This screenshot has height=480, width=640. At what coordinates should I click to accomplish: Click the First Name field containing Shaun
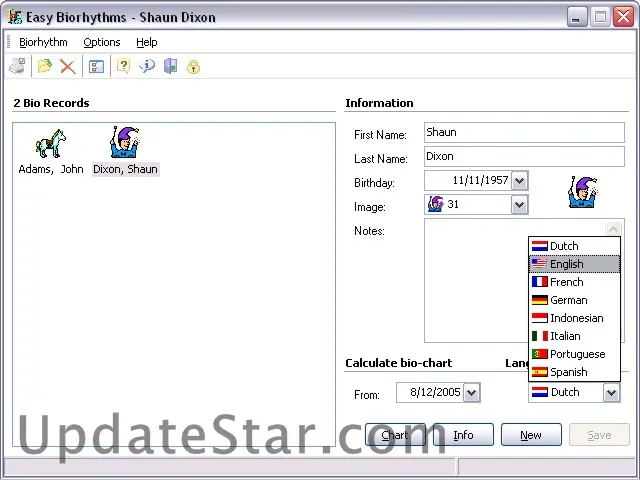[x=524, y=133]
